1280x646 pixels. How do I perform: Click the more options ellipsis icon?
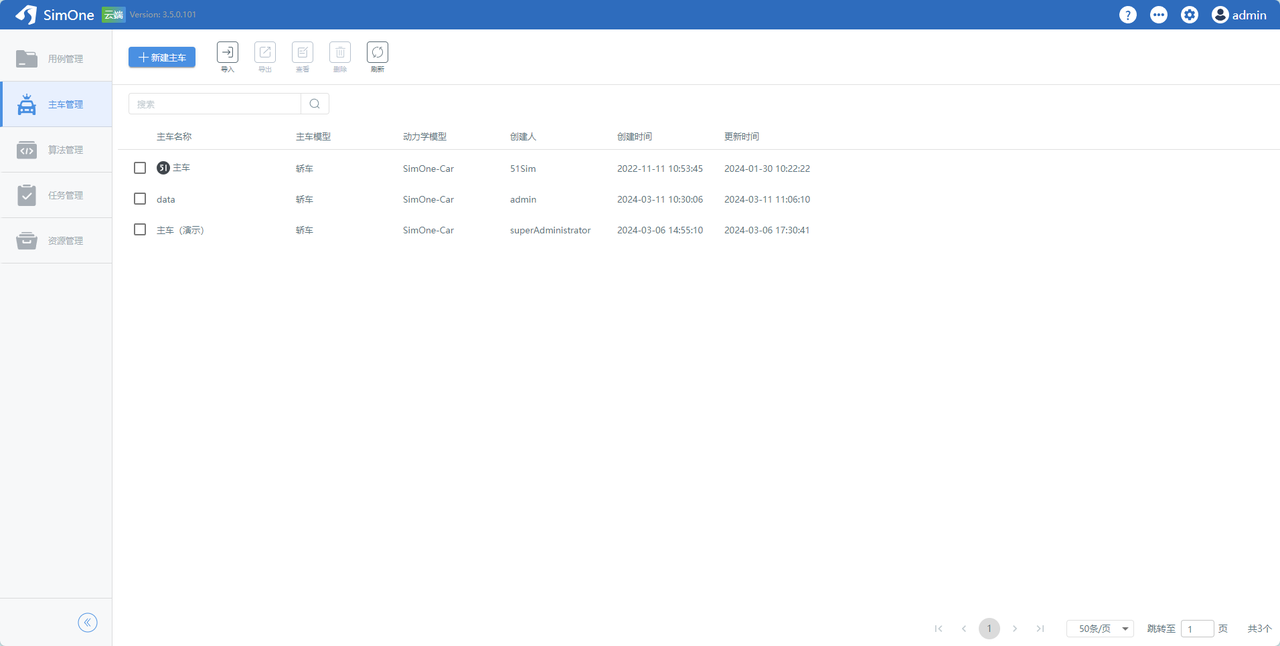pyautogui.click(x=1158, y=15)
